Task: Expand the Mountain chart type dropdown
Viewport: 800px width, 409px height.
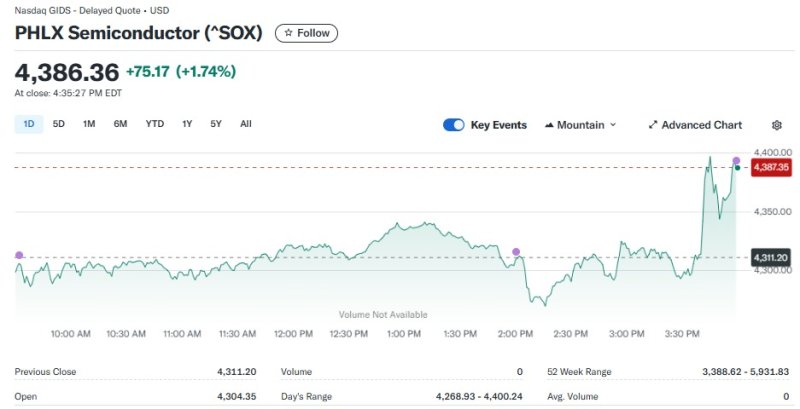Action: tap(613, 125)
